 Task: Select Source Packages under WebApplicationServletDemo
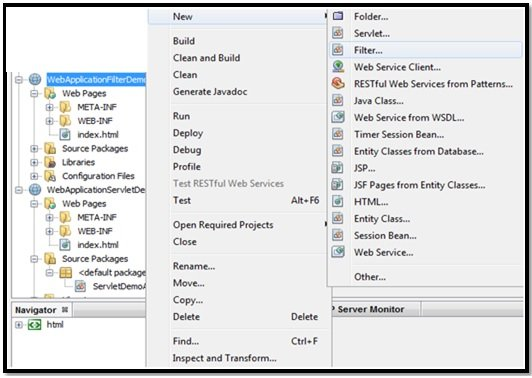(x=95, y=259)
